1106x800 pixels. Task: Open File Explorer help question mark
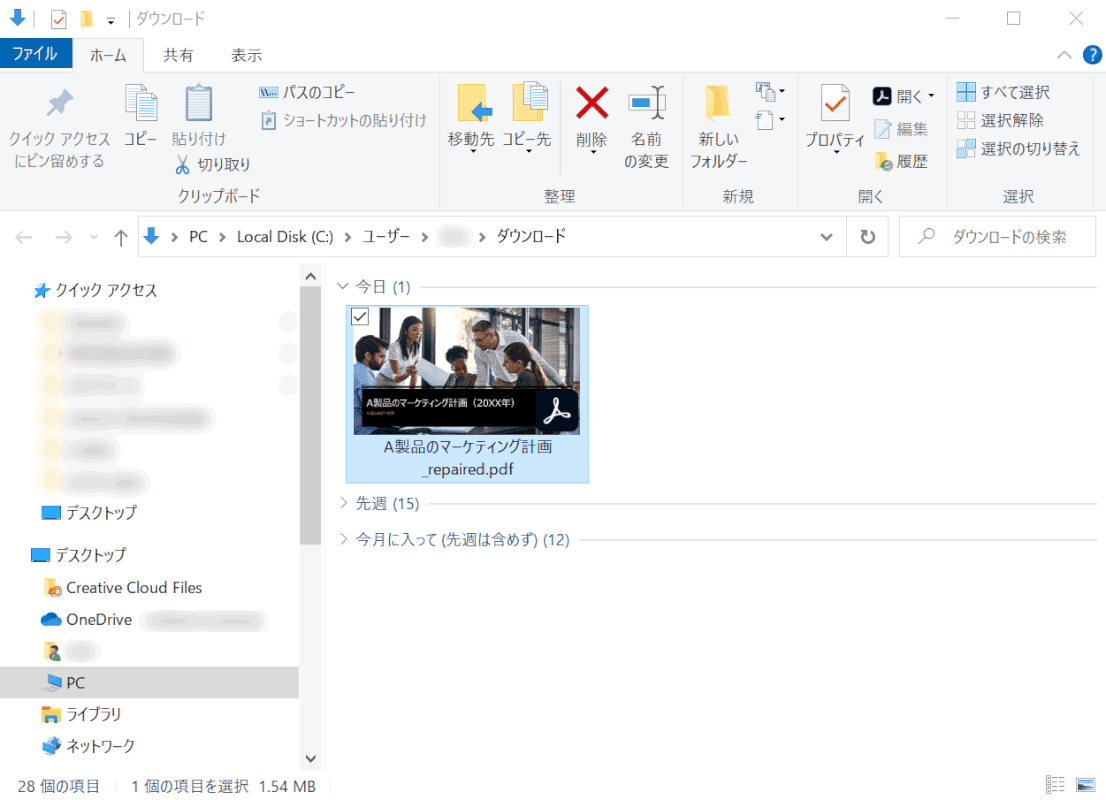click(1092, 54)
